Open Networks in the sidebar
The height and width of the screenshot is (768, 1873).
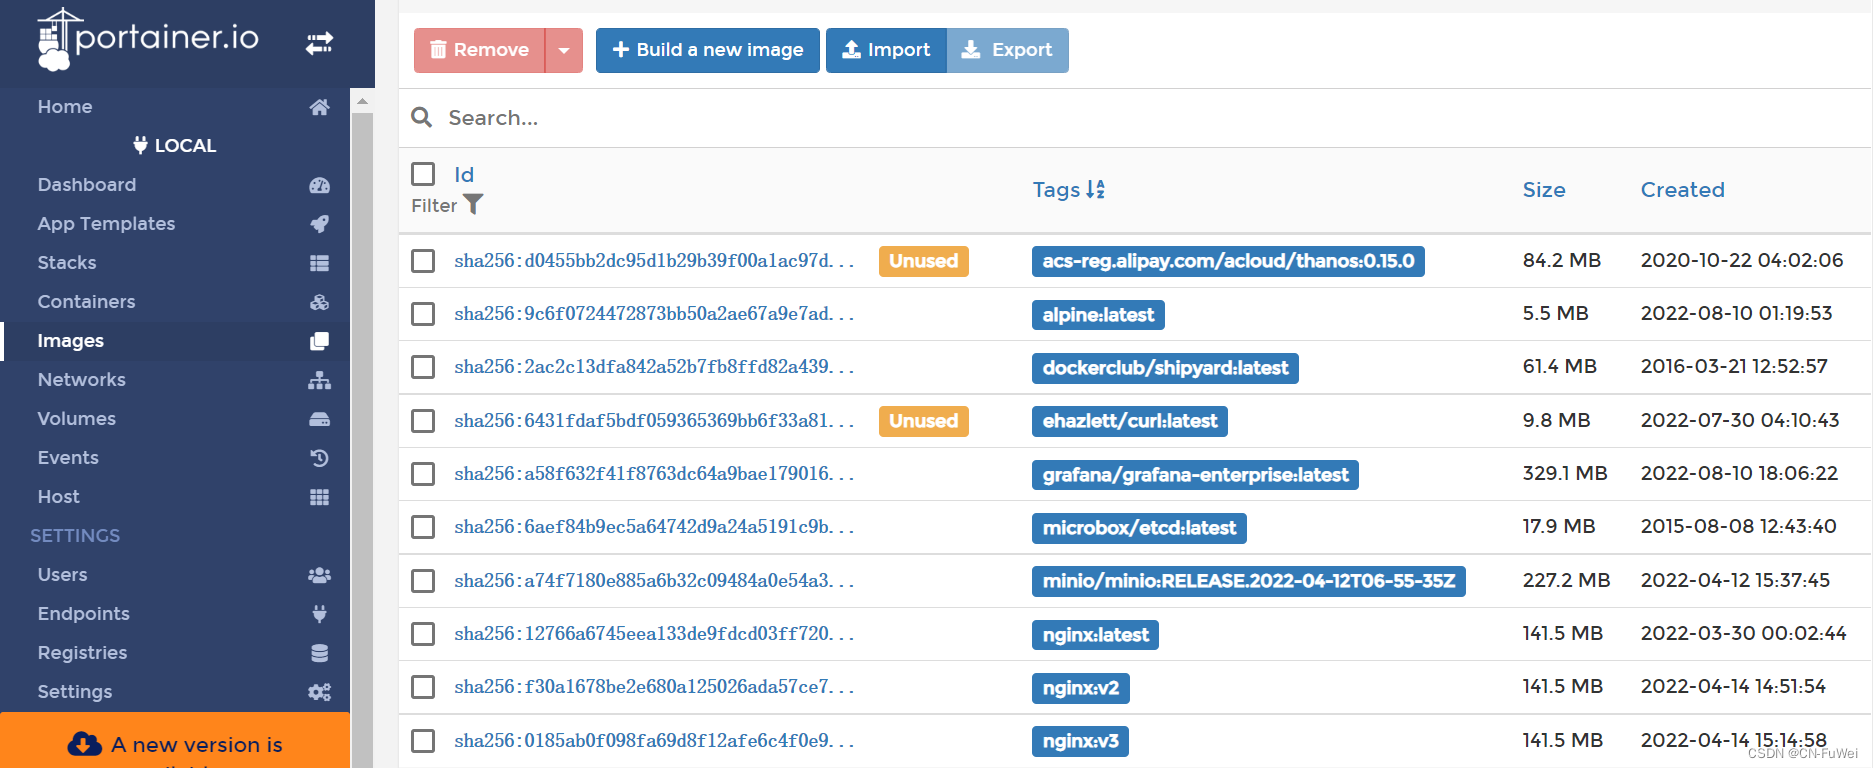tap(82, 380)
